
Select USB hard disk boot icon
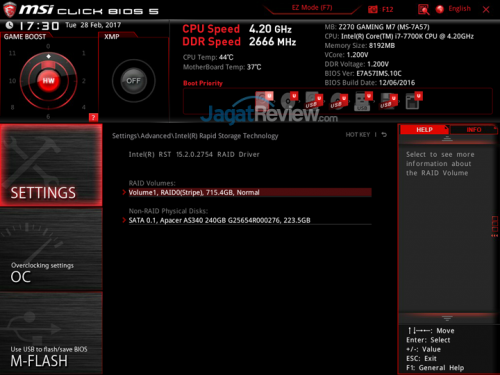[314, 101]
